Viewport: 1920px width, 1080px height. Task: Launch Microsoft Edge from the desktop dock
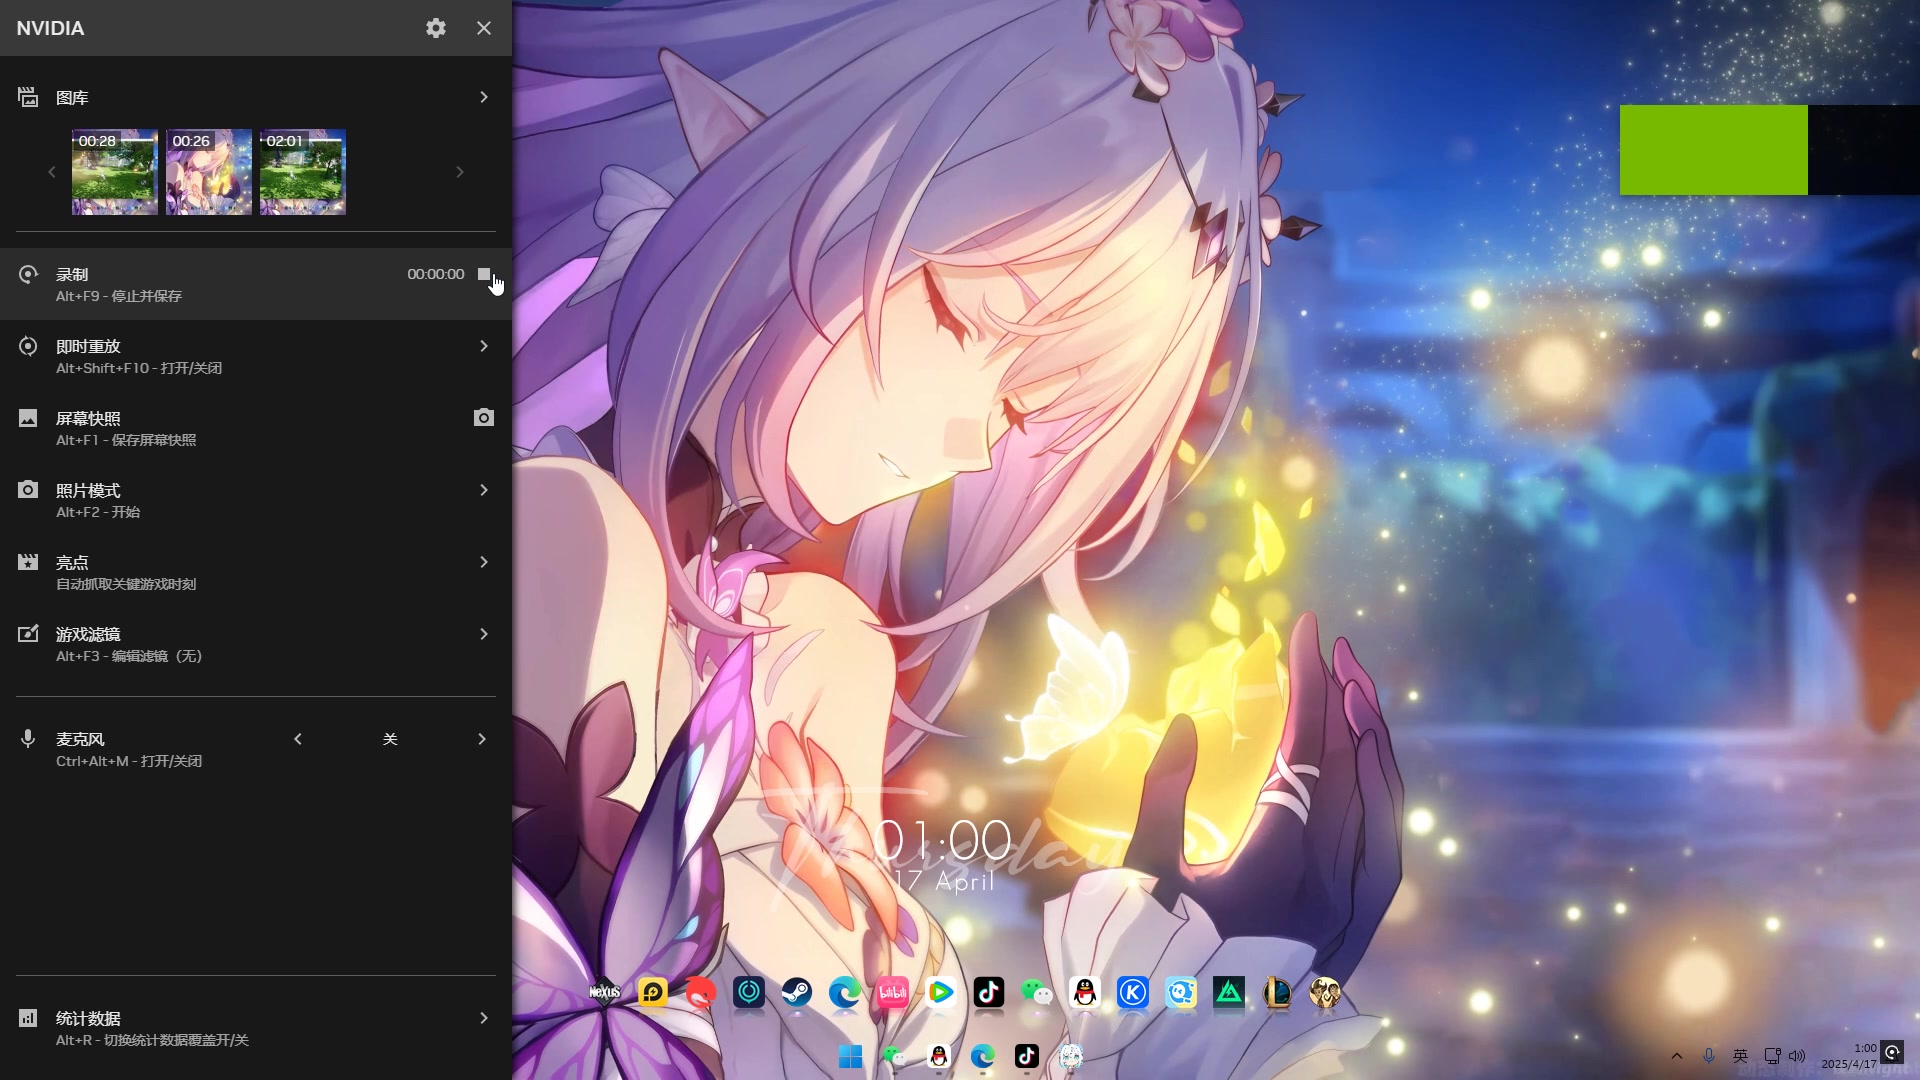(x=845, y=992)
